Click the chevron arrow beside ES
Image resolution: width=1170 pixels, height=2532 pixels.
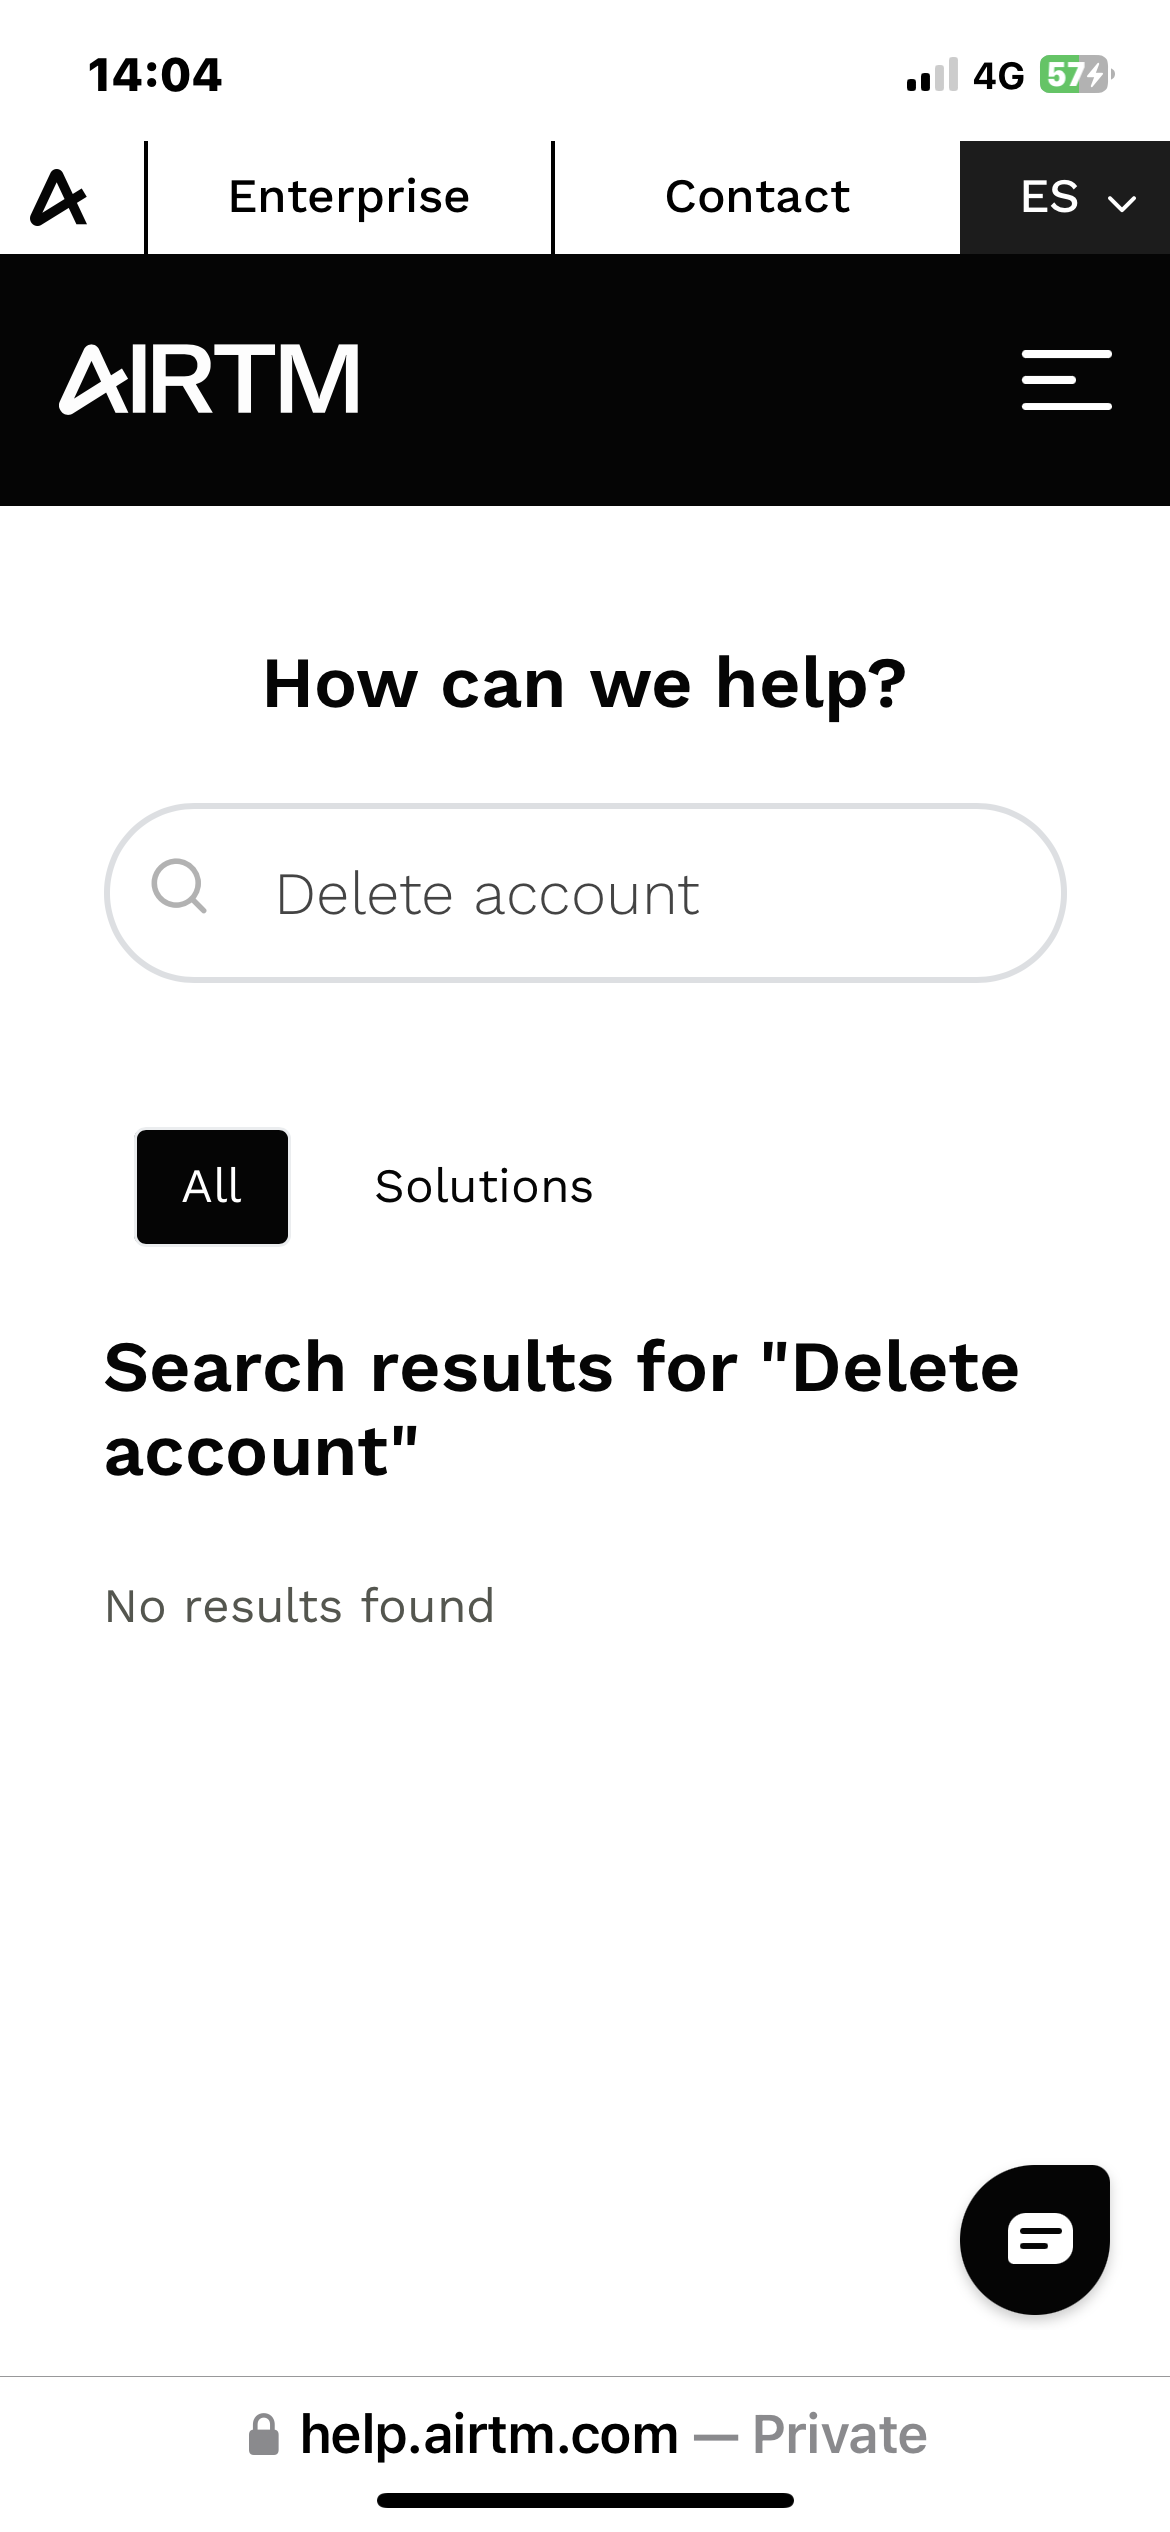(x=1122, y=203)
